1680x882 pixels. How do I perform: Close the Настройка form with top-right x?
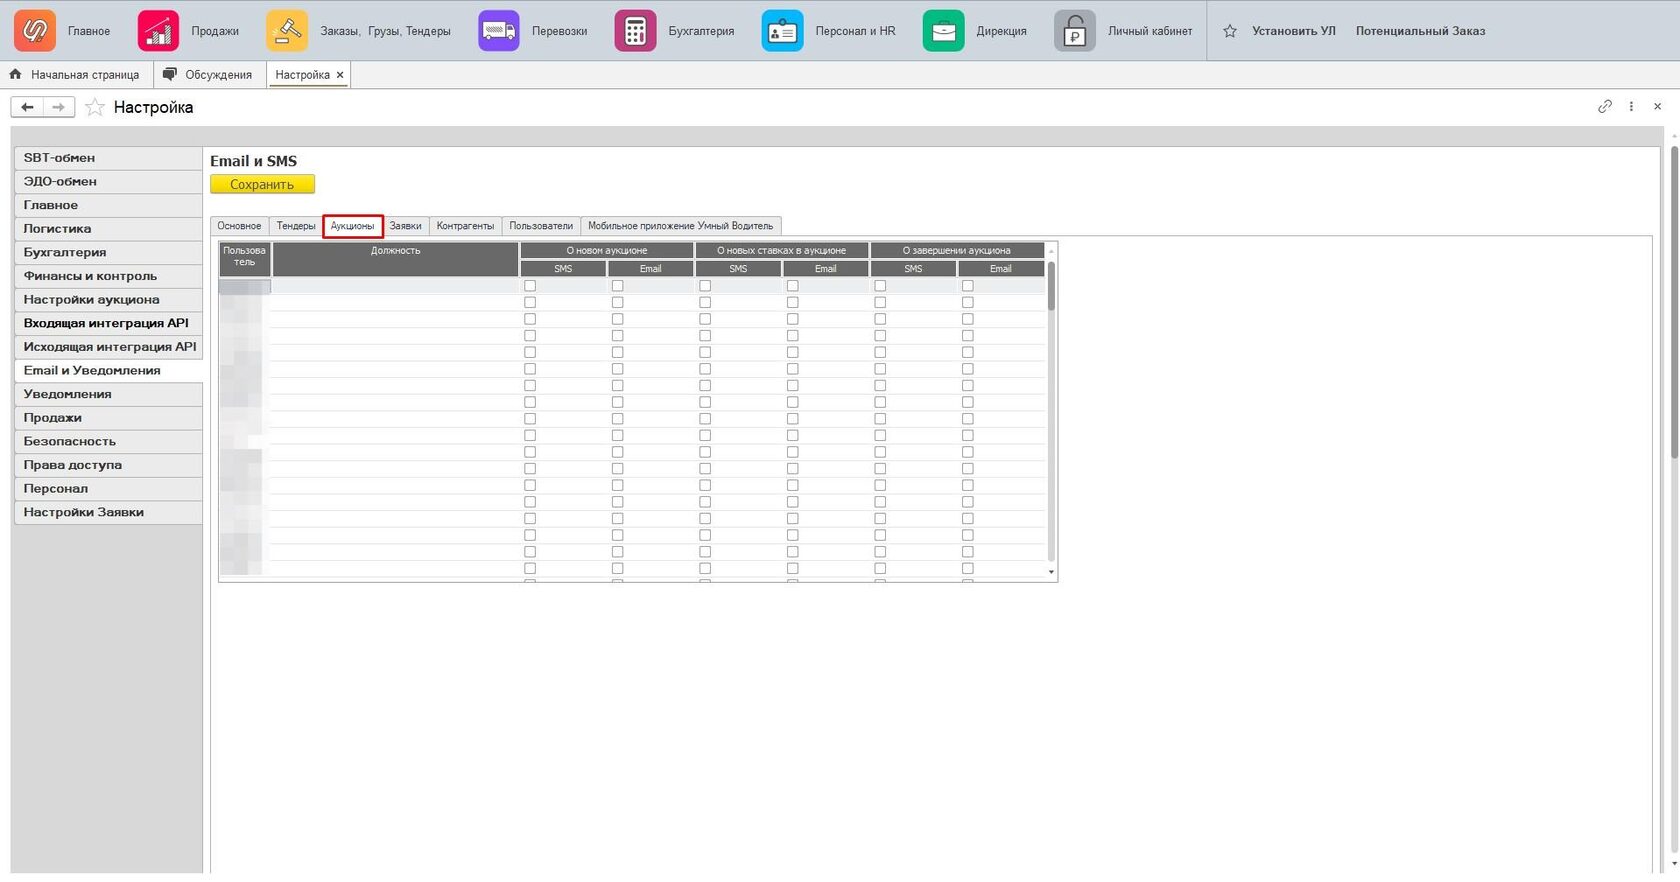tap(1657, 106)
